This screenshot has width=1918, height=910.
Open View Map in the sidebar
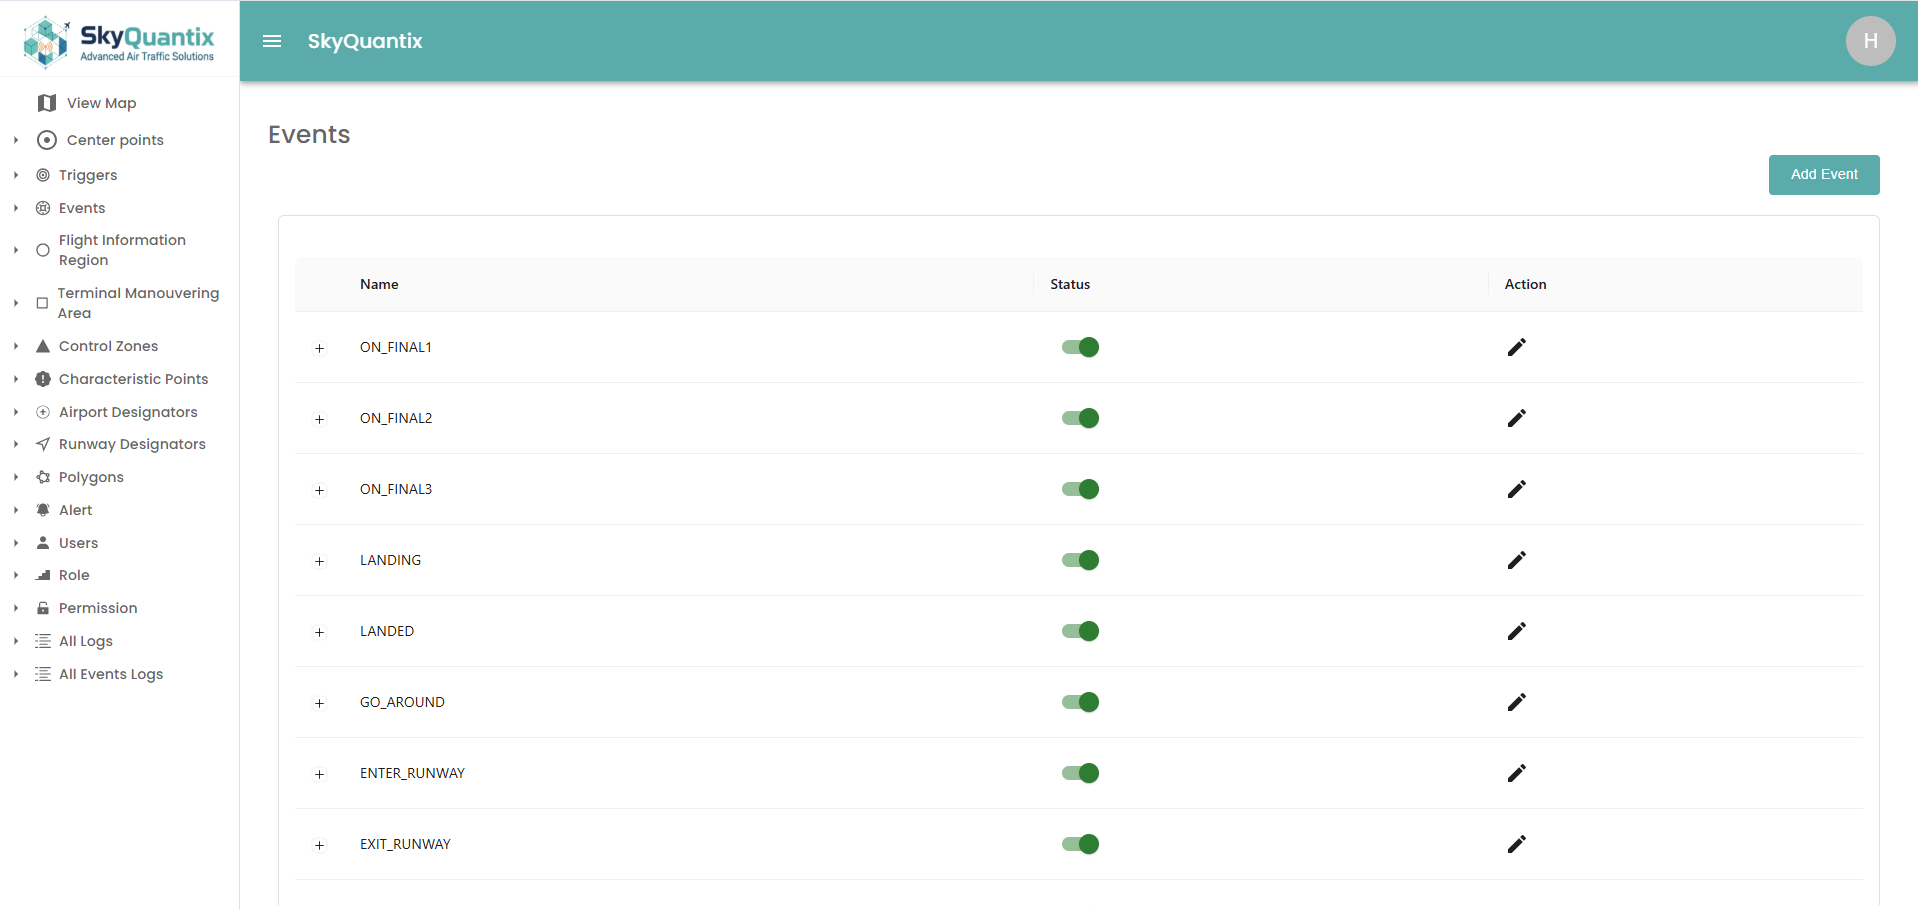101,103
